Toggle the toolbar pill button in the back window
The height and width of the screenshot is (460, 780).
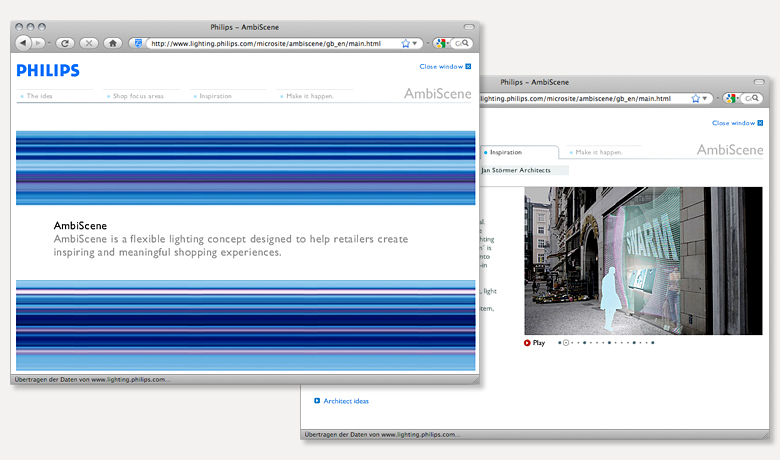(759, 82)
